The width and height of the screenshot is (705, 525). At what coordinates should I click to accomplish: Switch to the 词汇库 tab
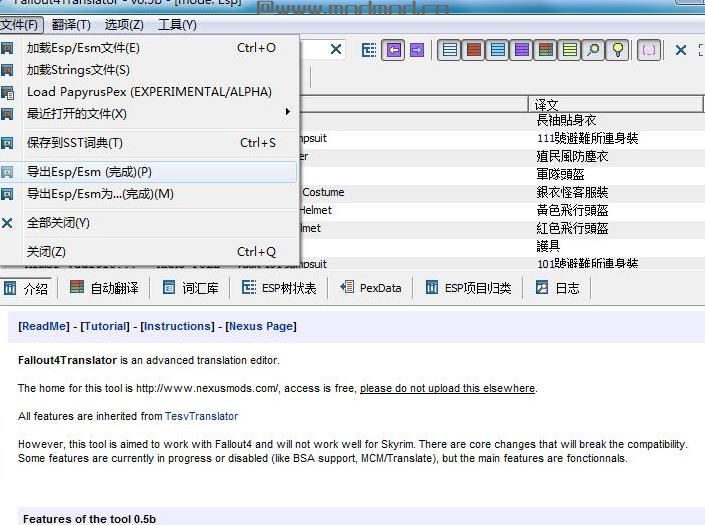[191, 288]
